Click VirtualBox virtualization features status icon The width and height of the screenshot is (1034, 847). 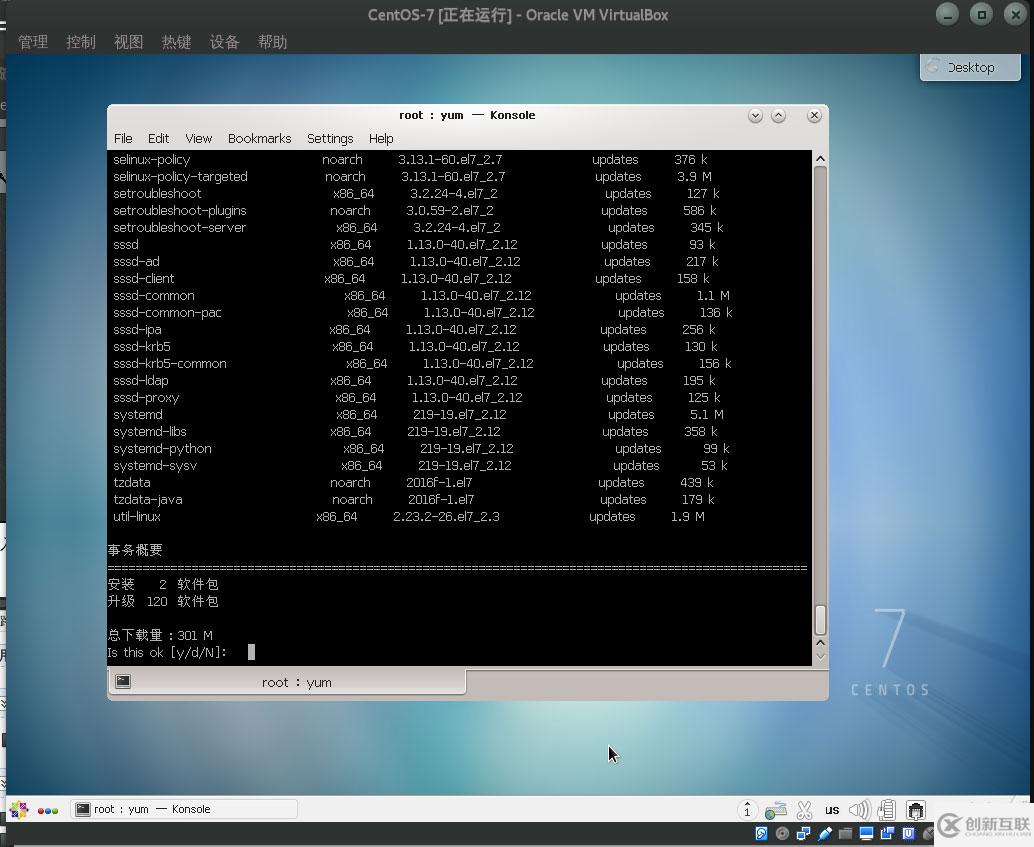tap(909, 834)
